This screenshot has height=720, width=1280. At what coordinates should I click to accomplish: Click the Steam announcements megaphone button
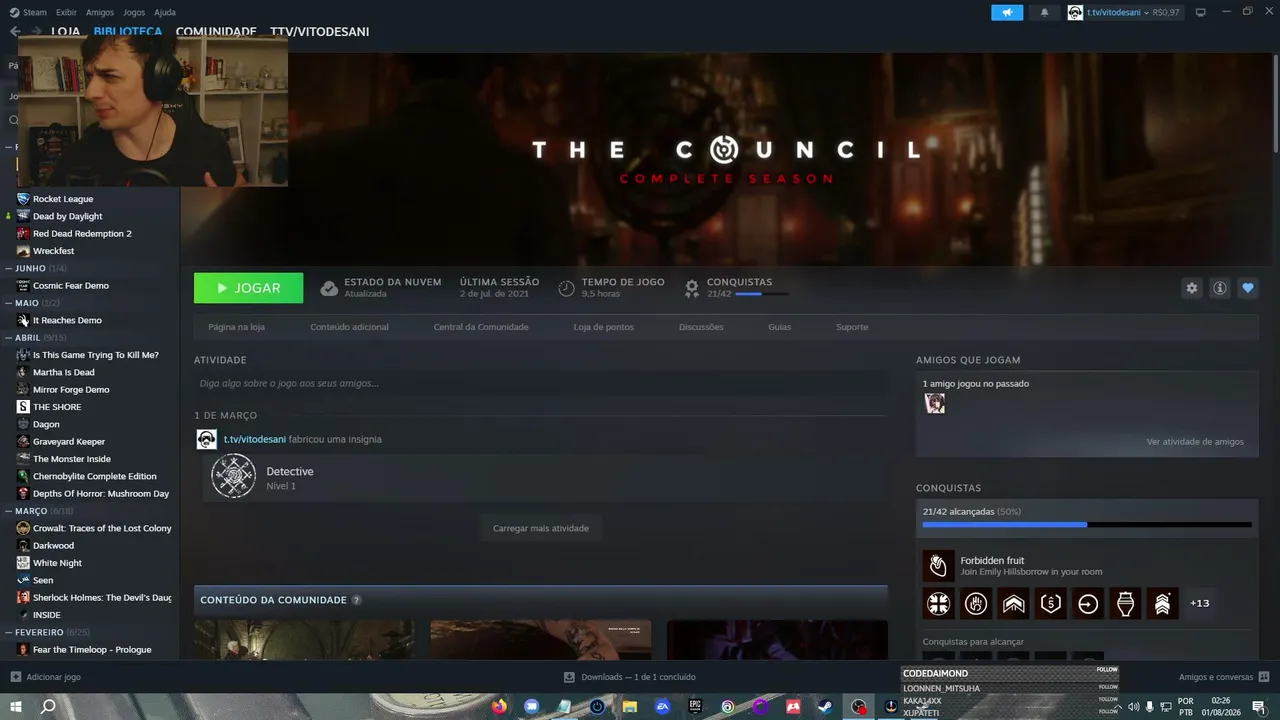(x=1007, y=12)
